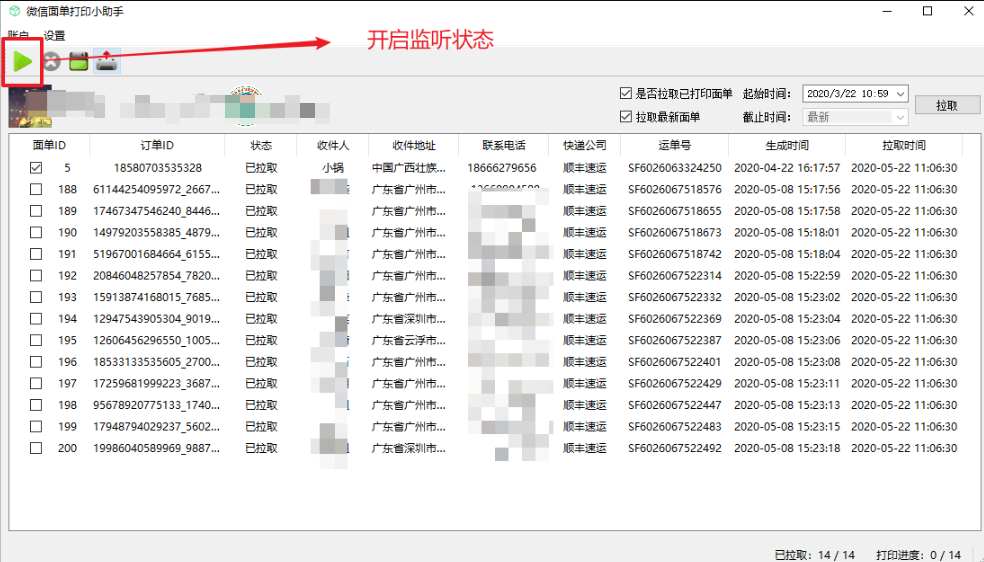Check the box beside 面单ID 196
Screen dimensions: 984x562
click(36, 362)
